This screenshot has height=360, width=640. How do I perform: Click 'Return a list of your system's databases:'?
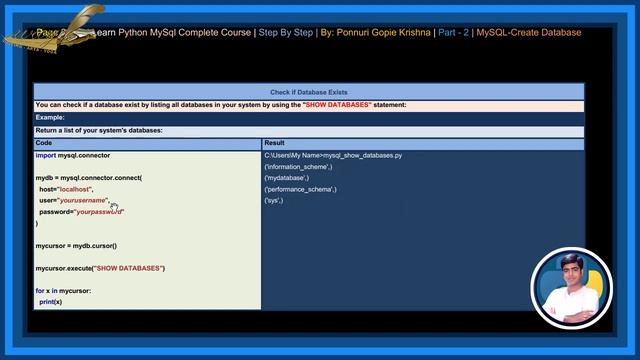(99, 131)
